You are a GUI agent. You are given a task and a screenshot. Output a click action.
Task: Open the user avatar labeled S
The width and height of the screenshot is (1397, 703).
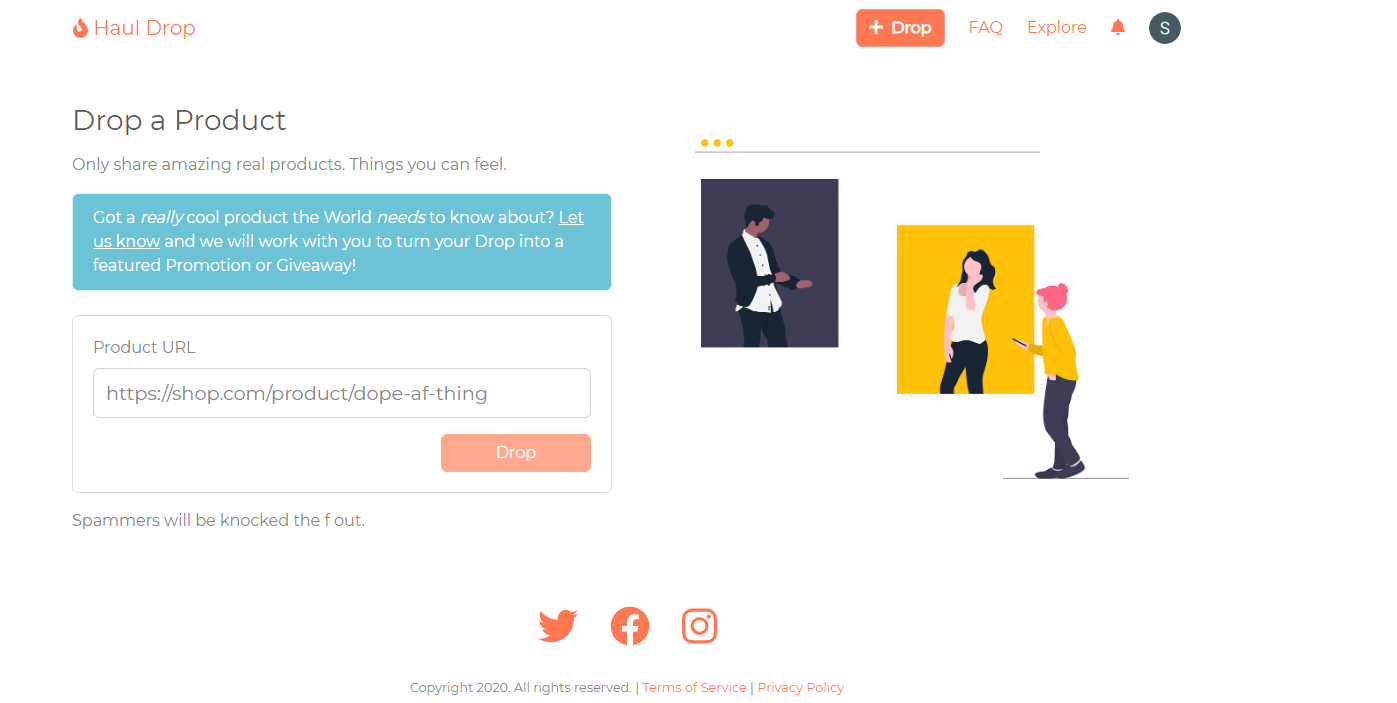1165,28
